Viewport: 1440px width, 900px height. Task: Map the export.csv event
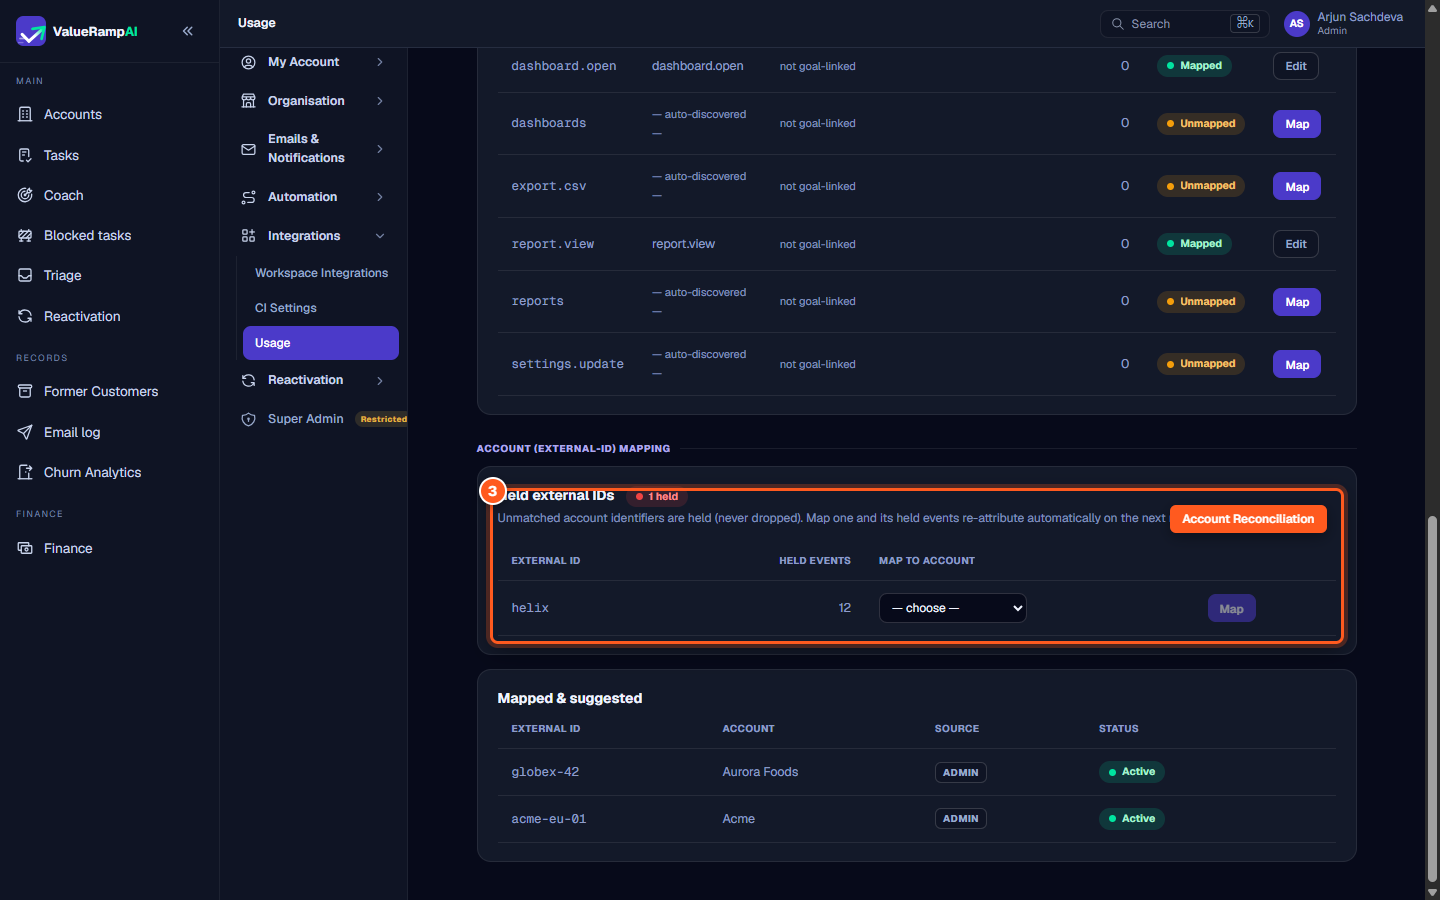coord(1297,187)
